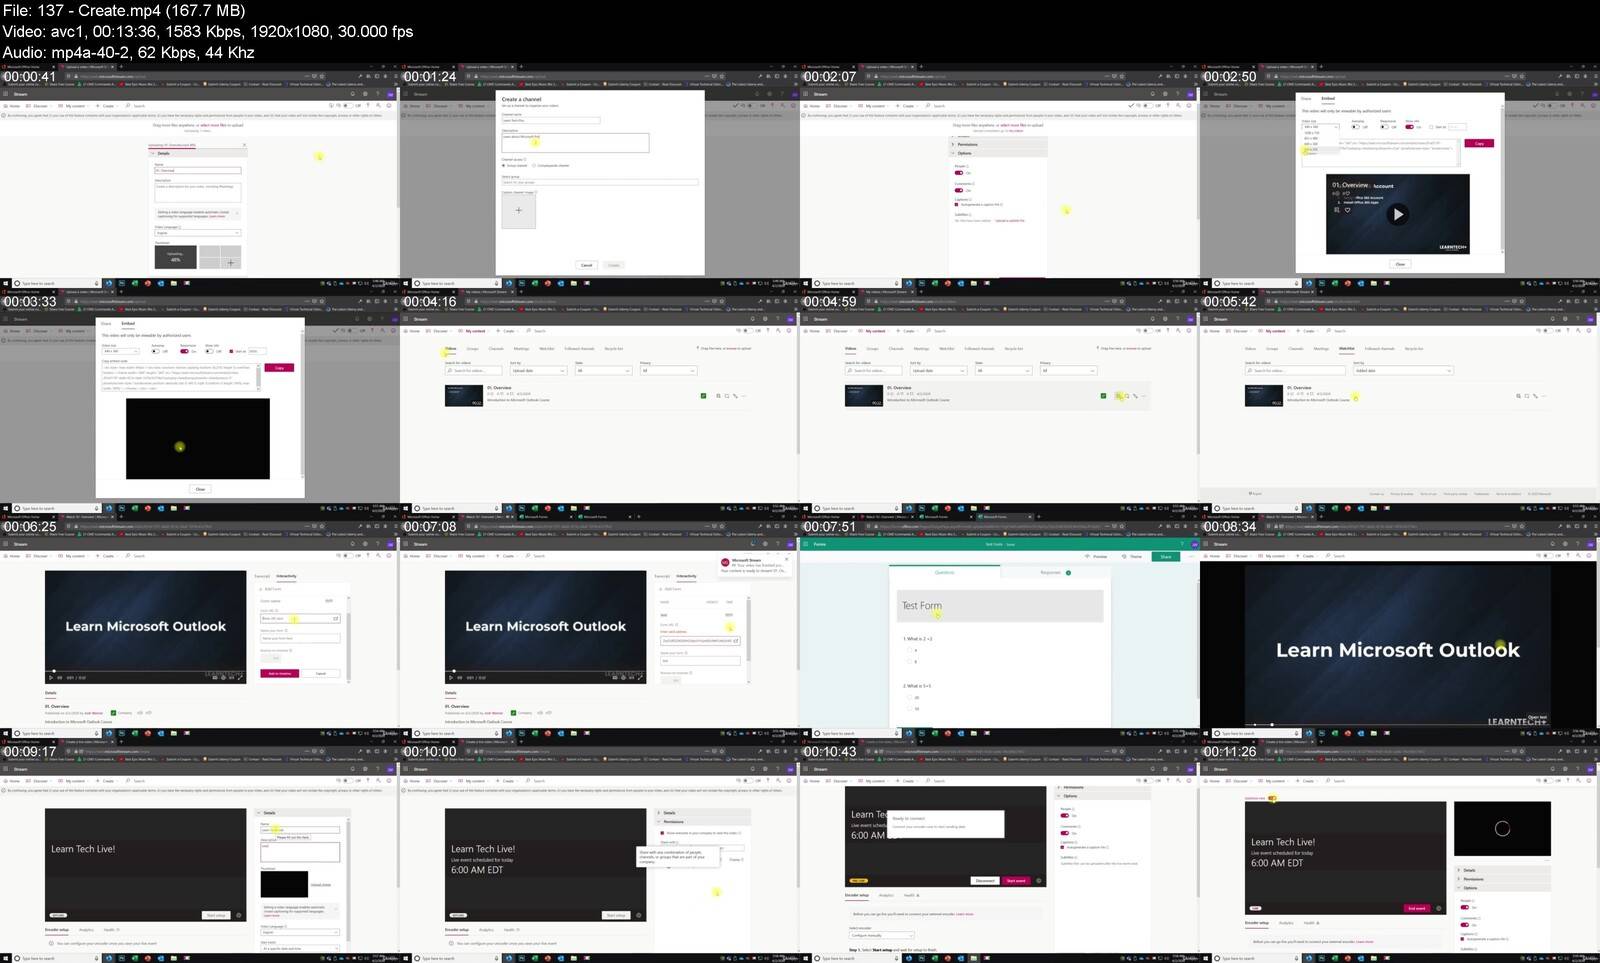This screenshot has width=1600, height=963.
Task: Click Cancel in Create a channel dialog
Action: pyautogui.click(x=586, y=265)
